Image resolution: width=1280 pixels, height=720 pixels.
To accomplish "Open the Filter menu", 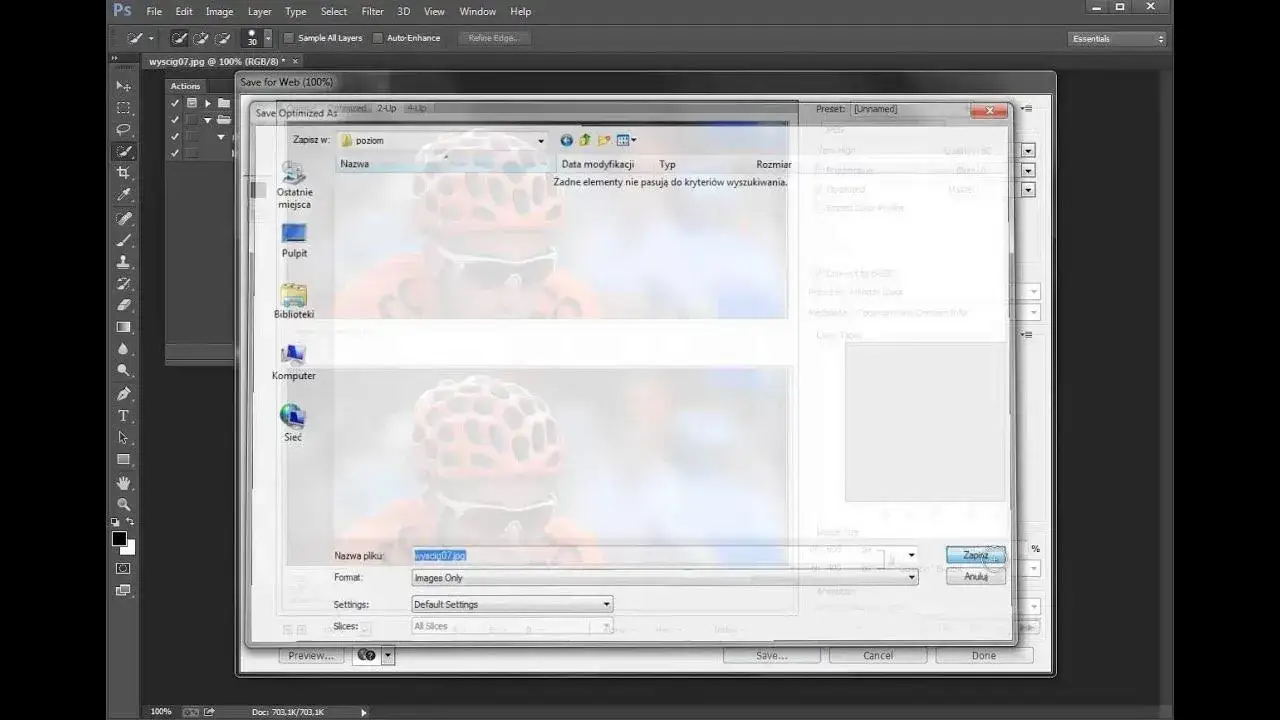I will click(x=371, y=11).
